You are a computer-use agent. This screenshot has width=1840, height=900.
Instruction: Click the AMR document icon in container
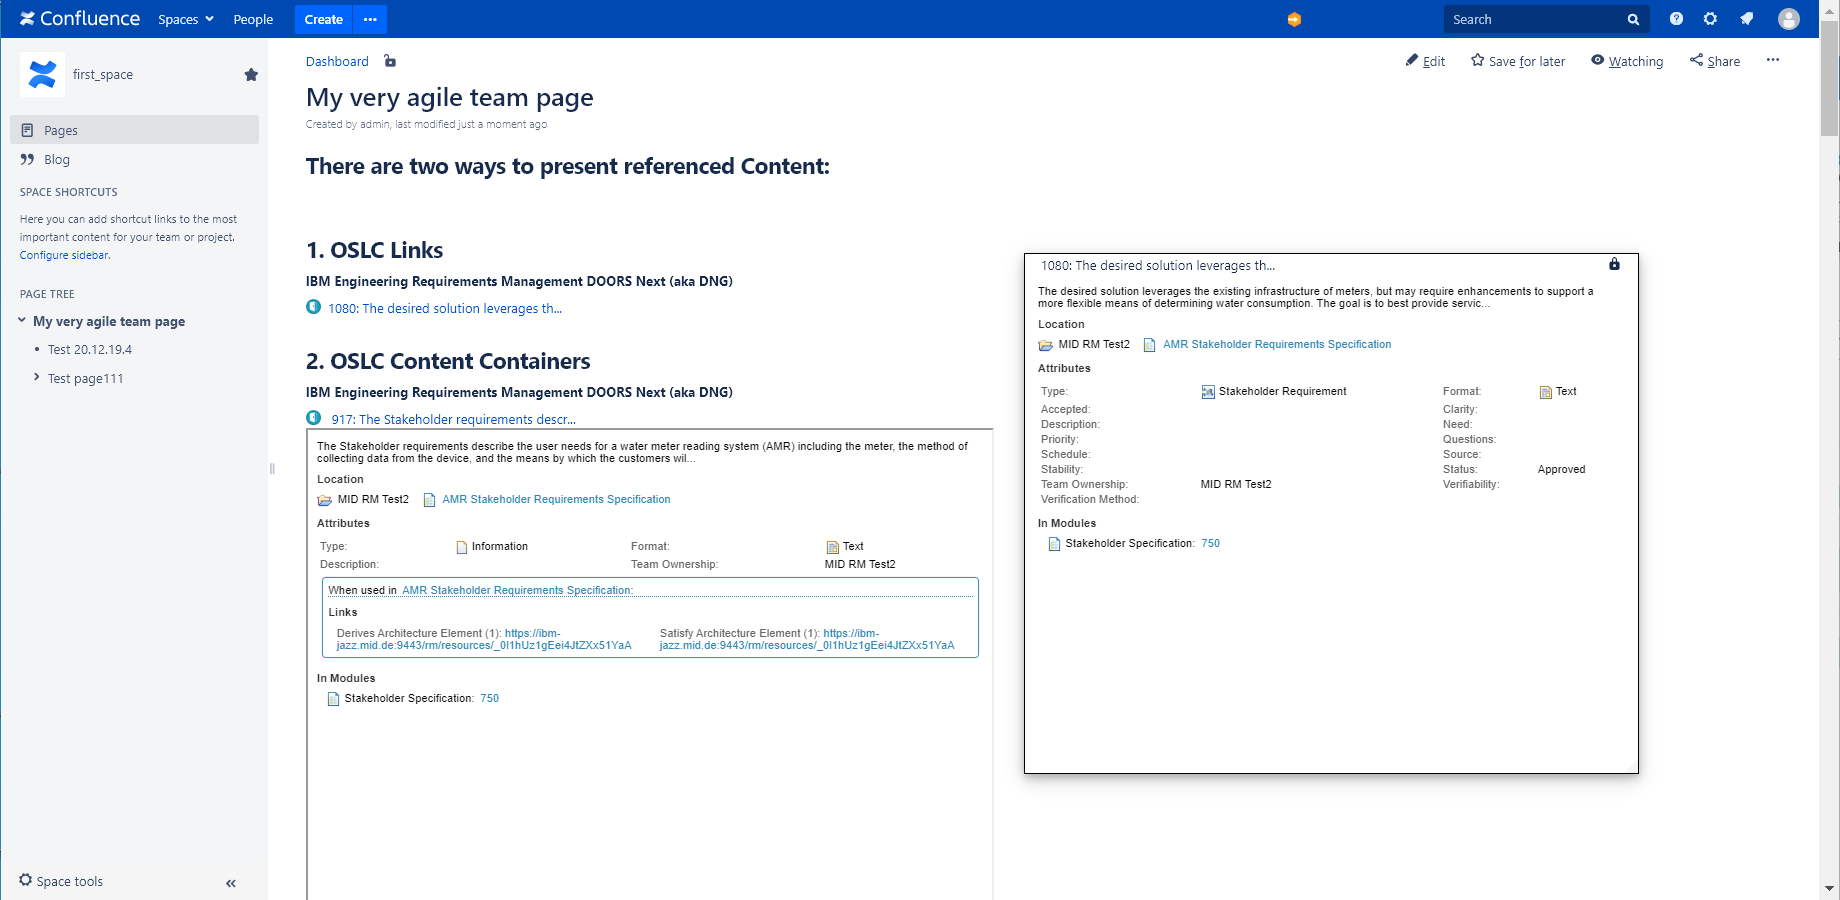point(429,500)
